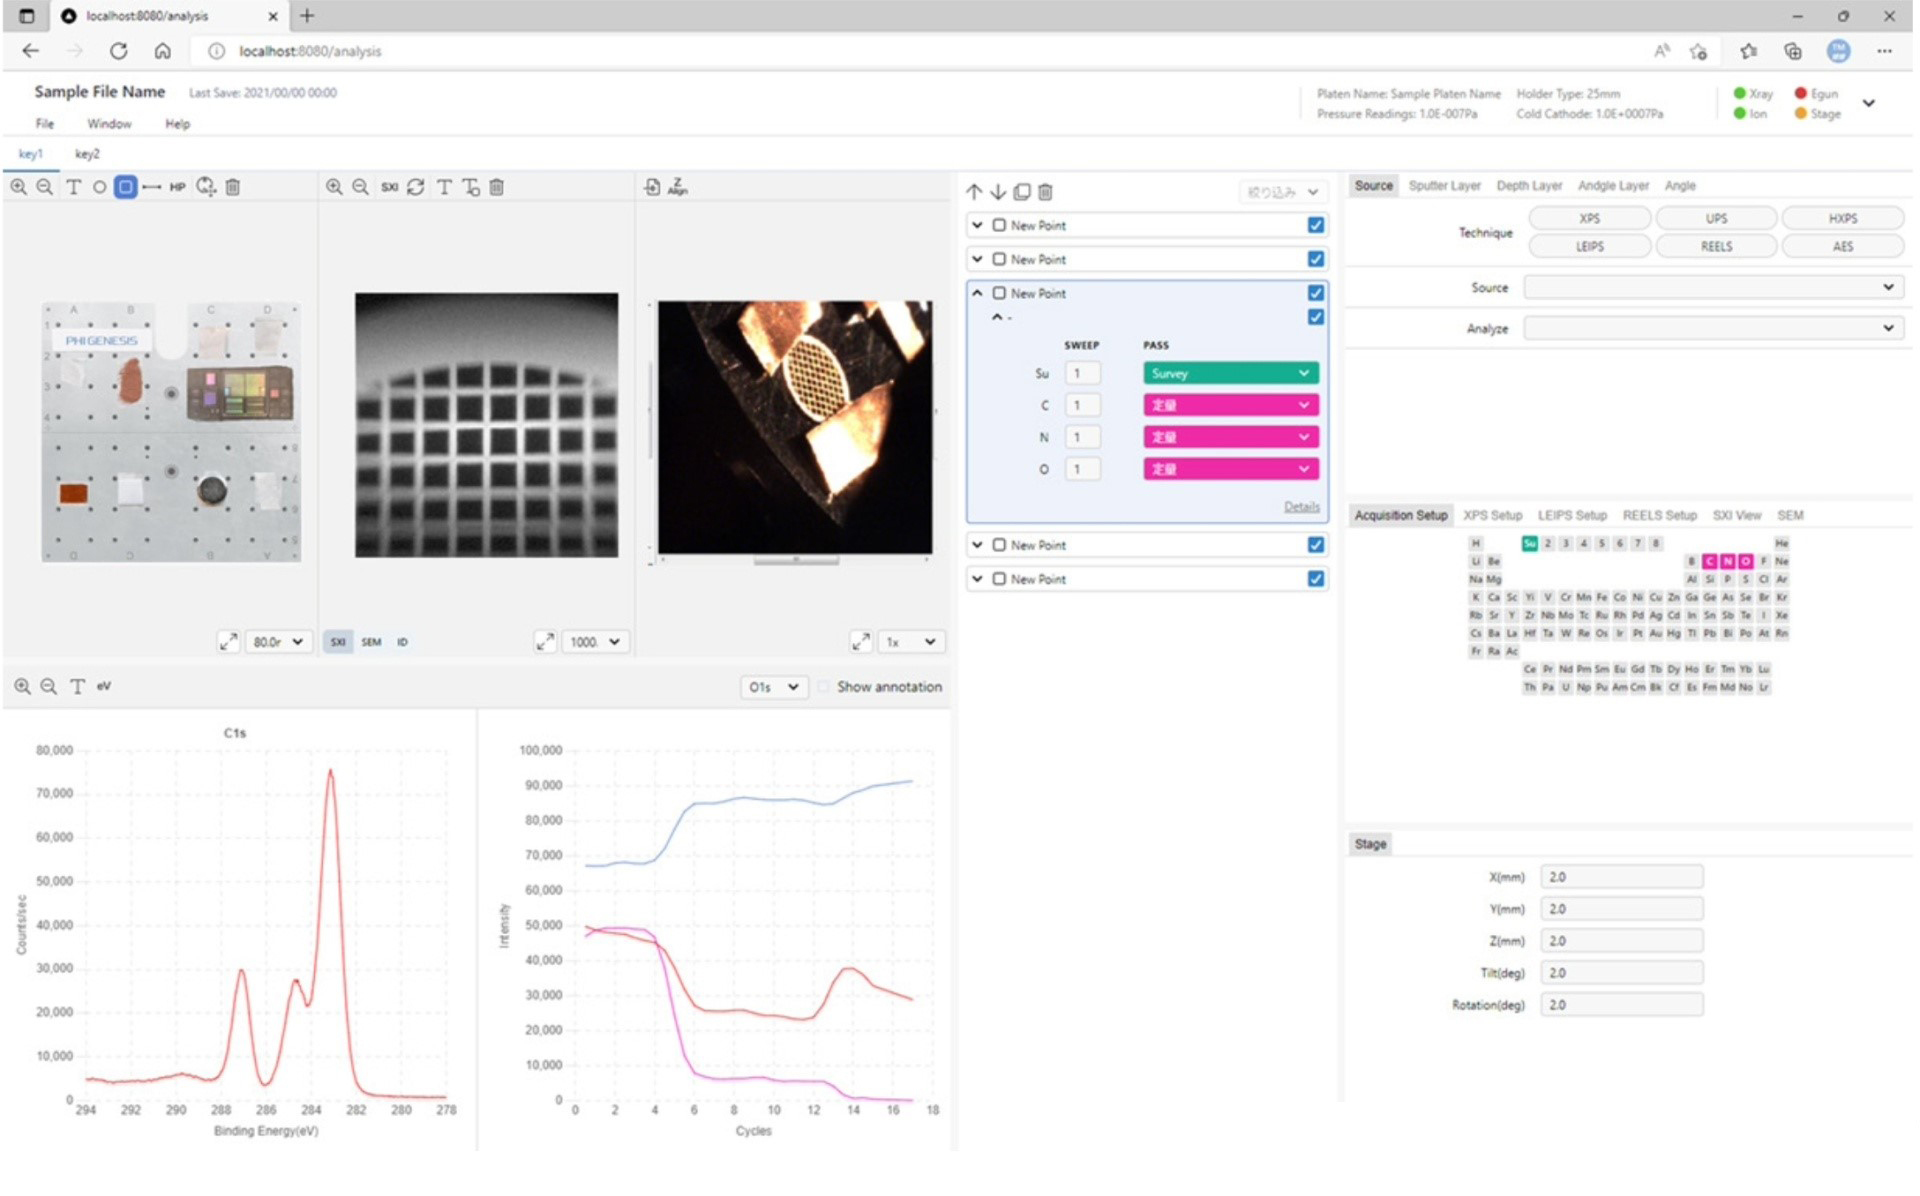
Task: Click the Z Align icon
Action: point(678,187)
